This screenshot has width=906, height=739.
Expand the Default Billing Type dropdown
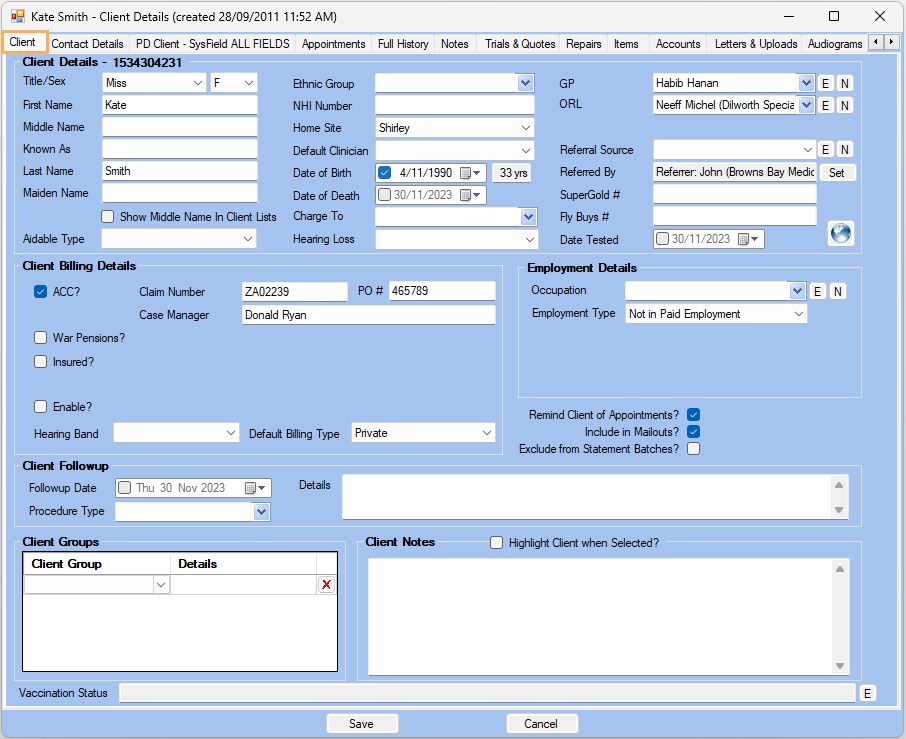486,433
